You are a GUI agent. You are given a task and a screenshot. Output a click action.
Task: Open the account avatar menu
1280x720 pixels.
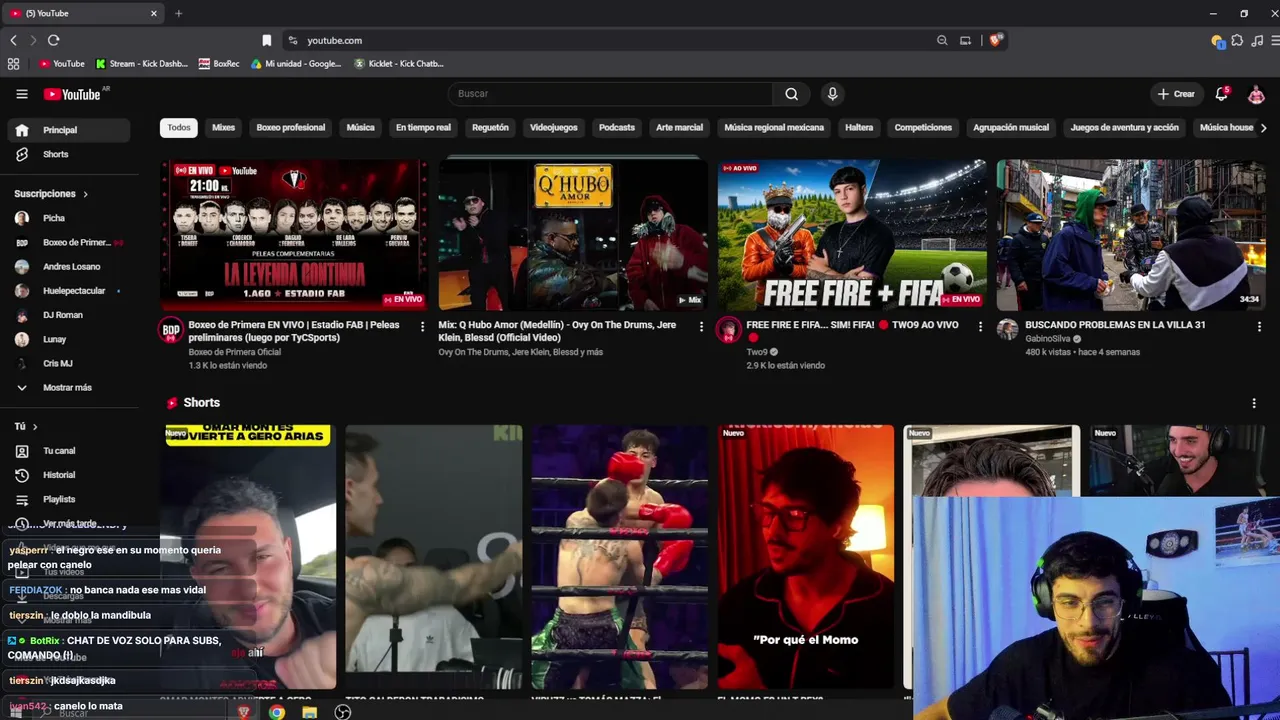1256,94
